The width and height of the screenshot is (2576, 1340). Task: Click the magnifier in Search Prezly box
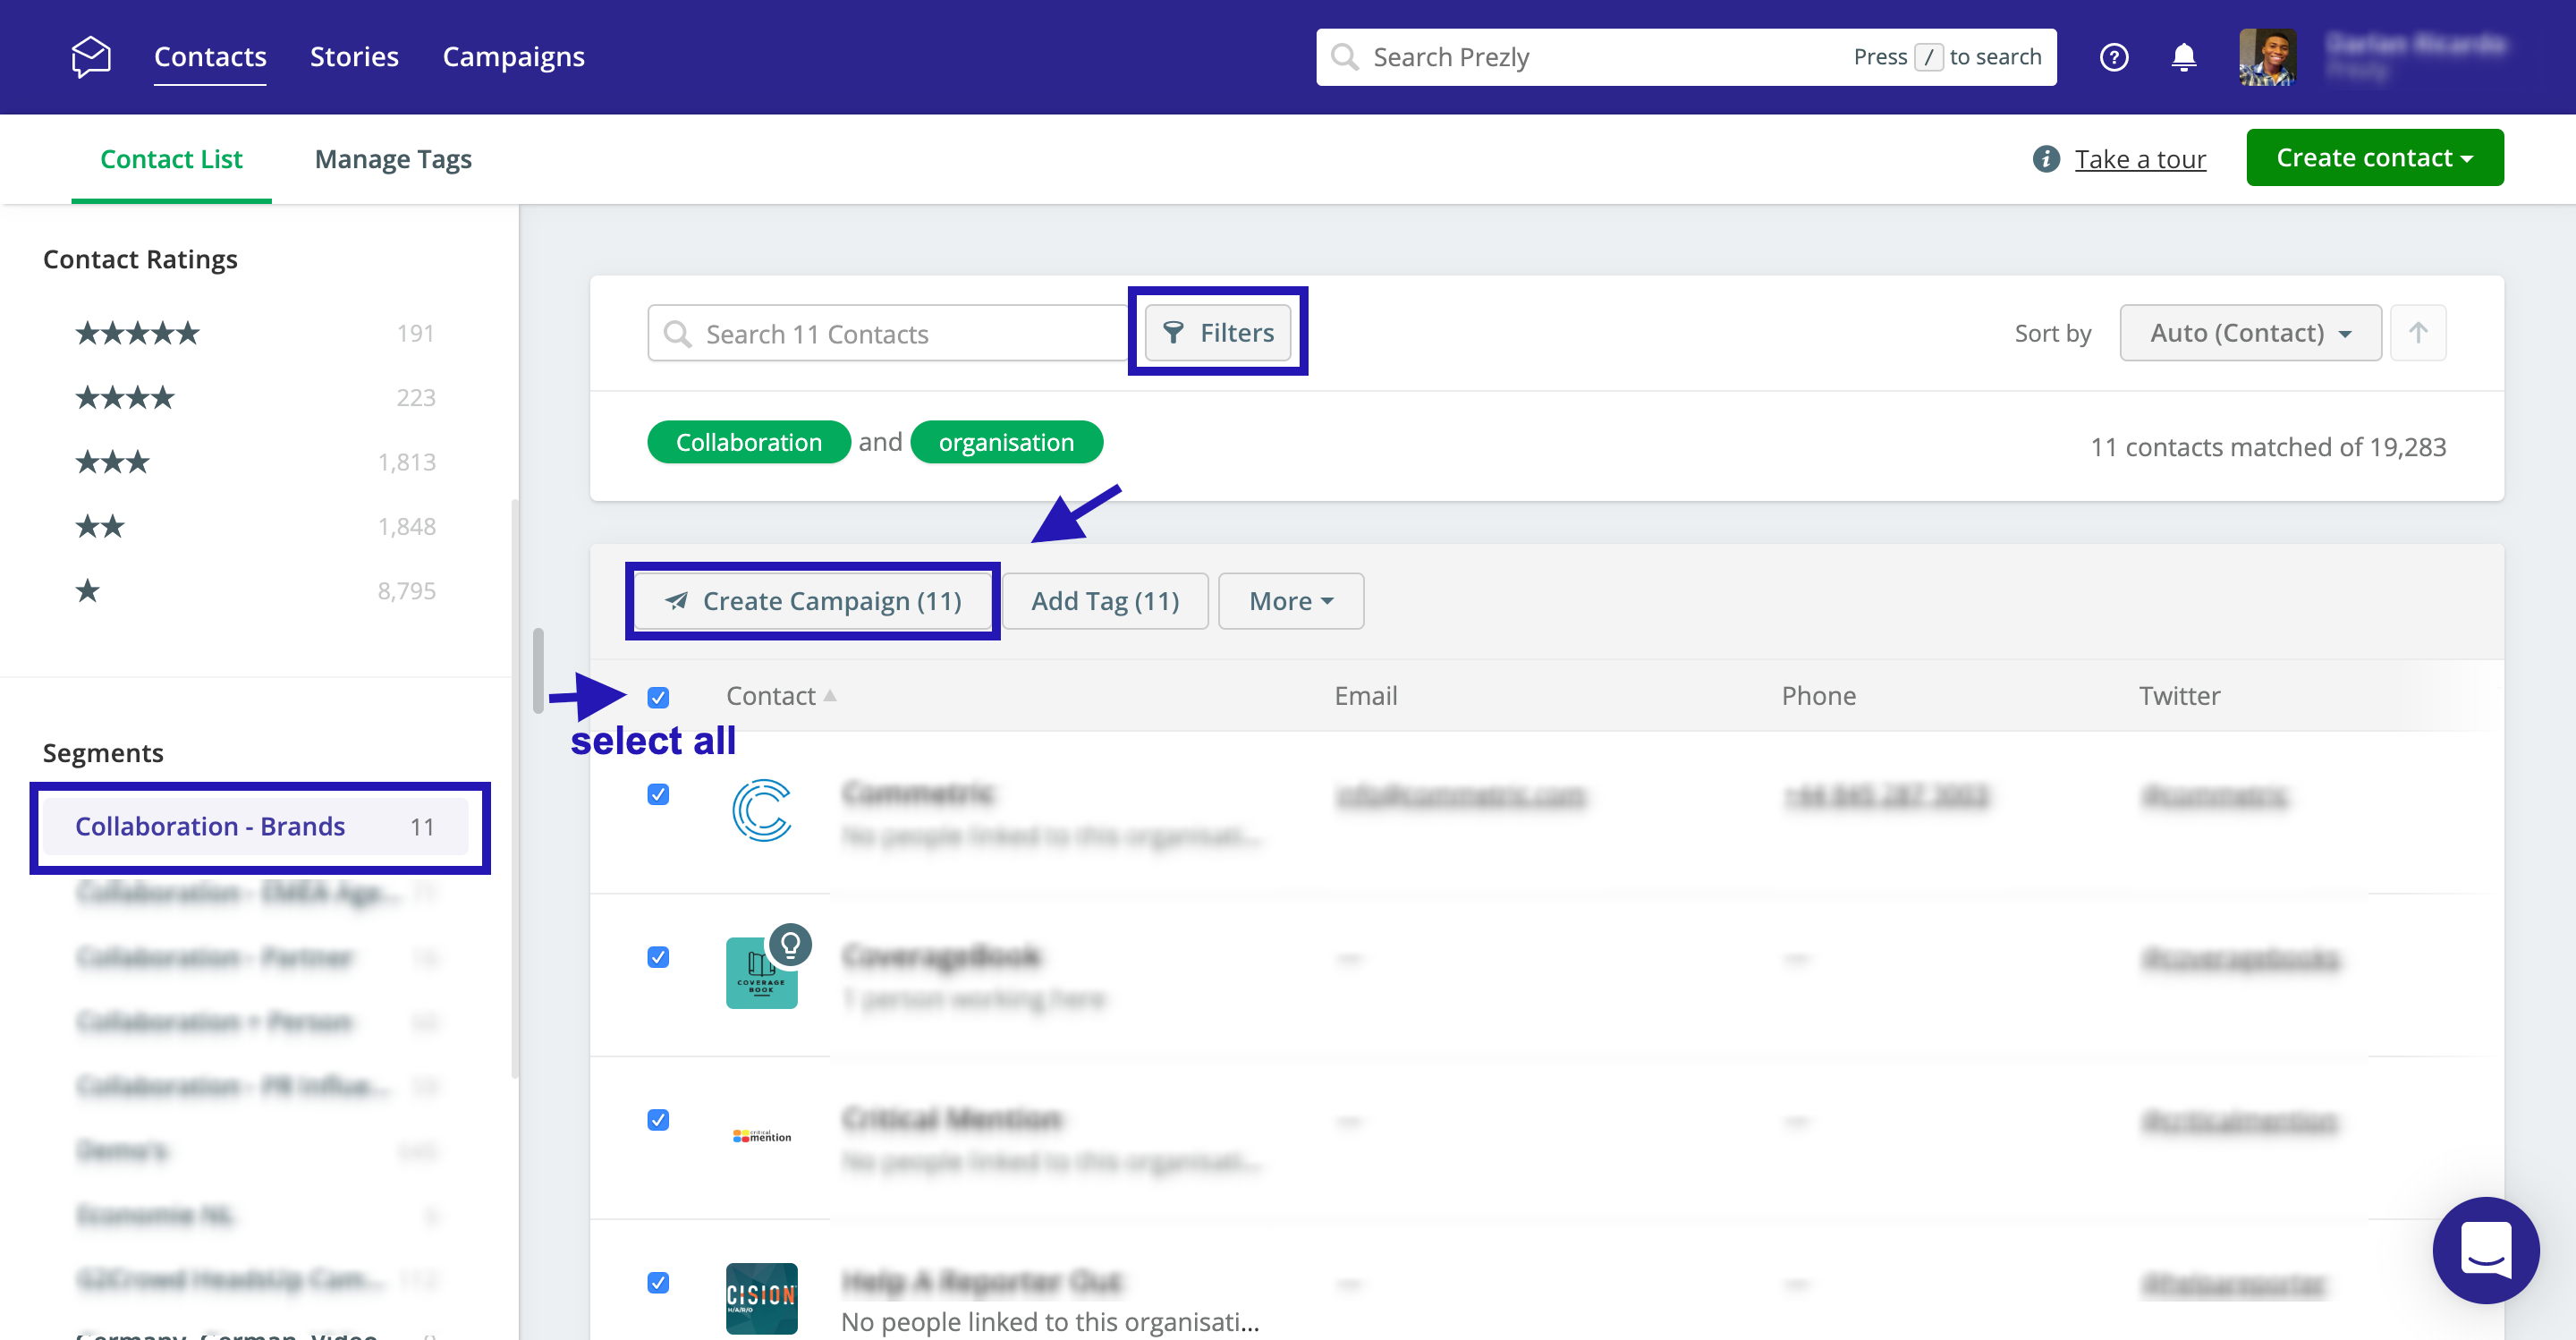[1345, 57]
